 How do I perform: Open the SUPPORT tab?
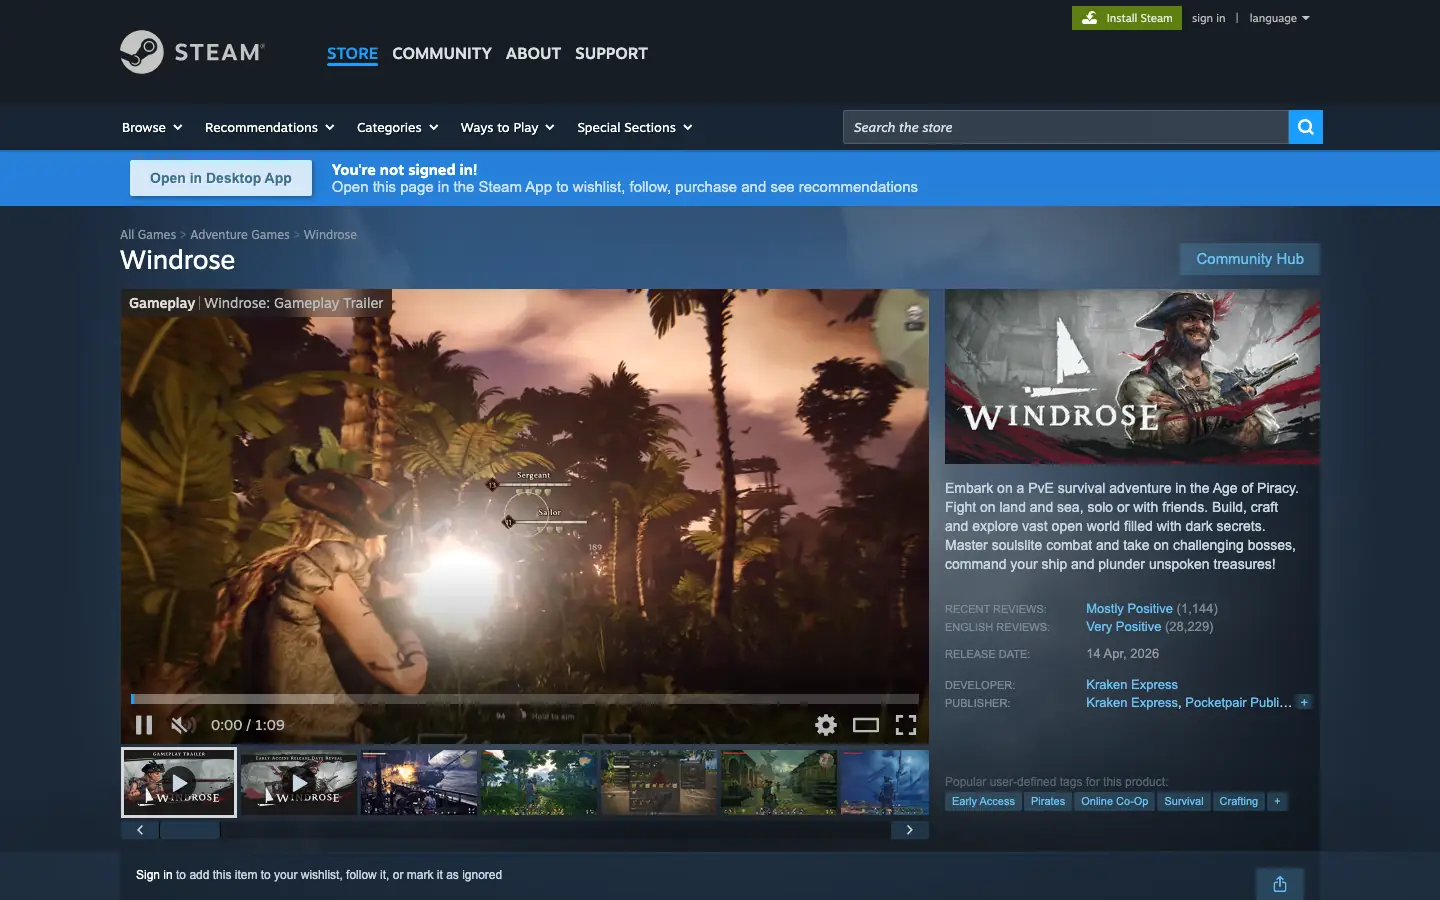pyautogui.click(x=611, y=54)
